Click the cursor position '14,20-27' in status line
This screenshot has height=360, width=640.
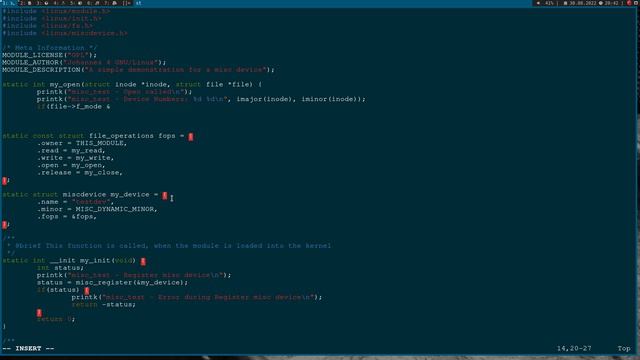(x=574, y=349)
